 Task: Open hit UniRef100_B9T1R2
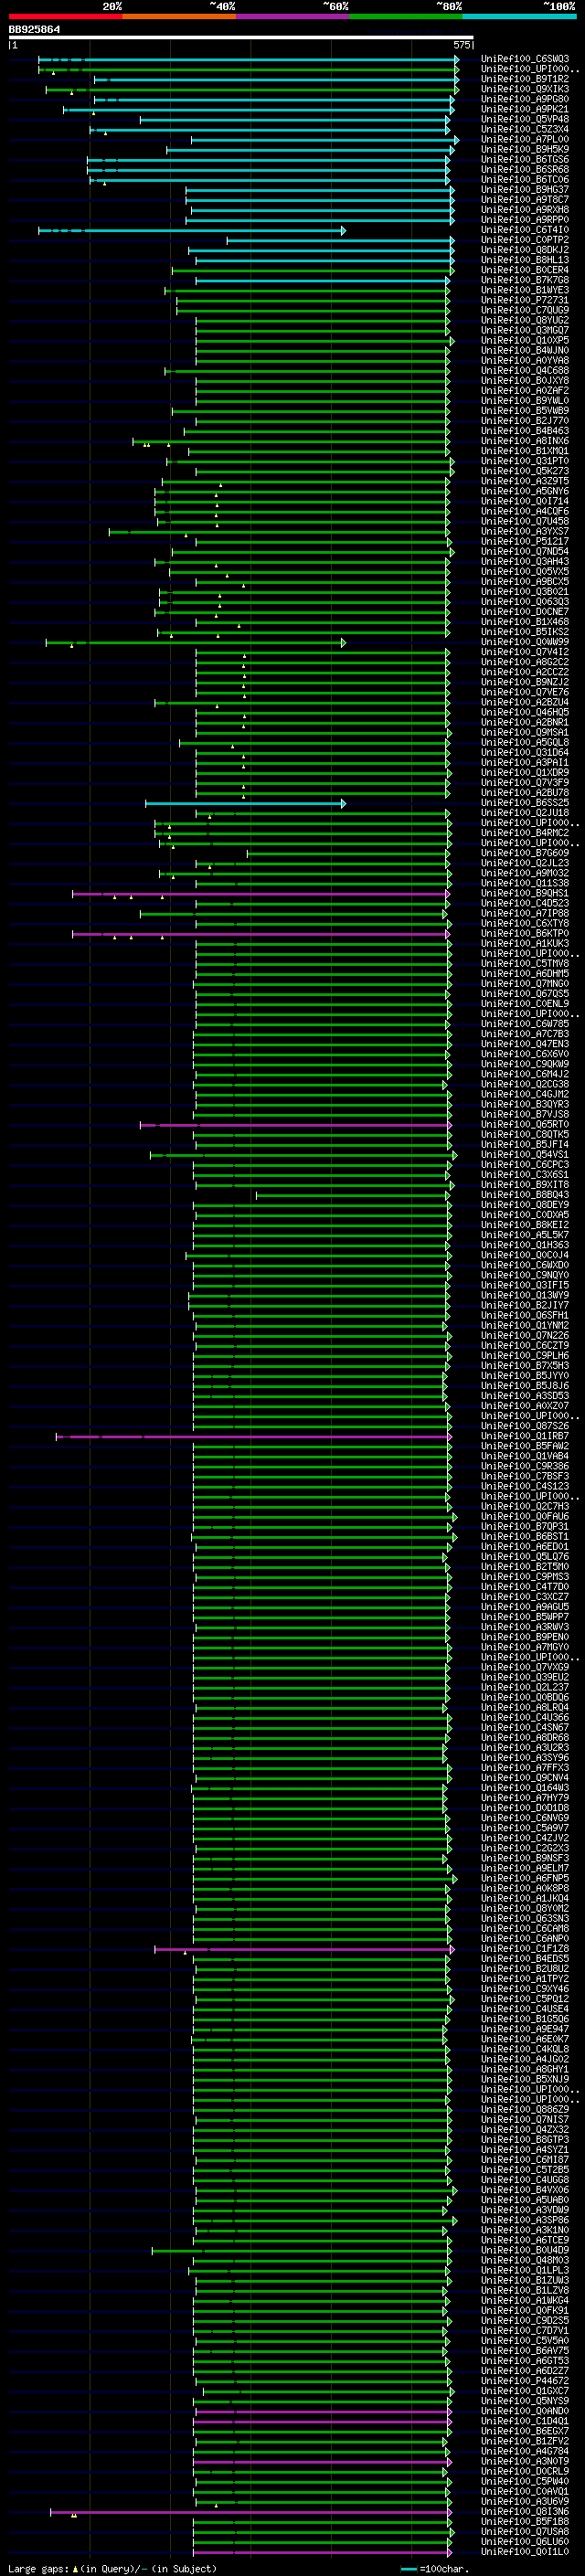point(525,79)
